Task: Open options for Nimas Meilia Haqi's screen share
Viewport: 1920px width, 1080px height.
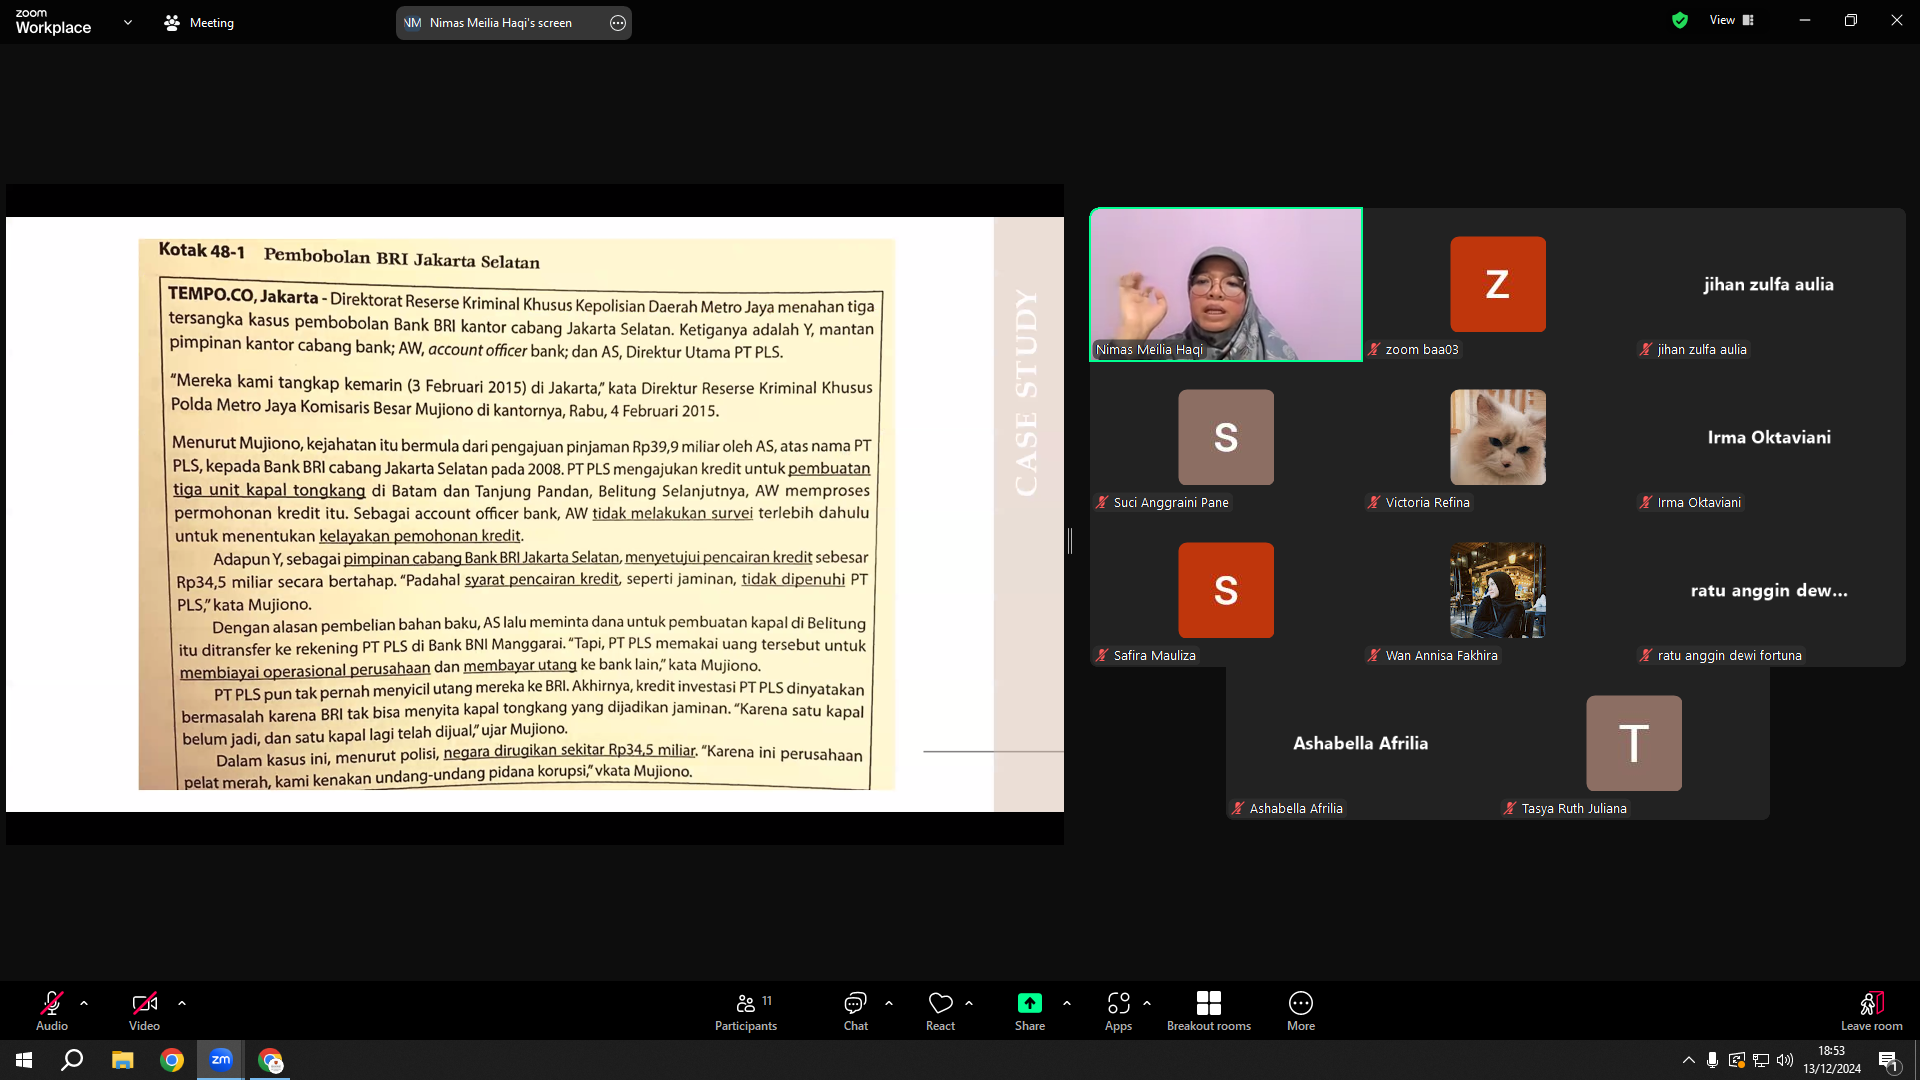Action: click(618, 23)
